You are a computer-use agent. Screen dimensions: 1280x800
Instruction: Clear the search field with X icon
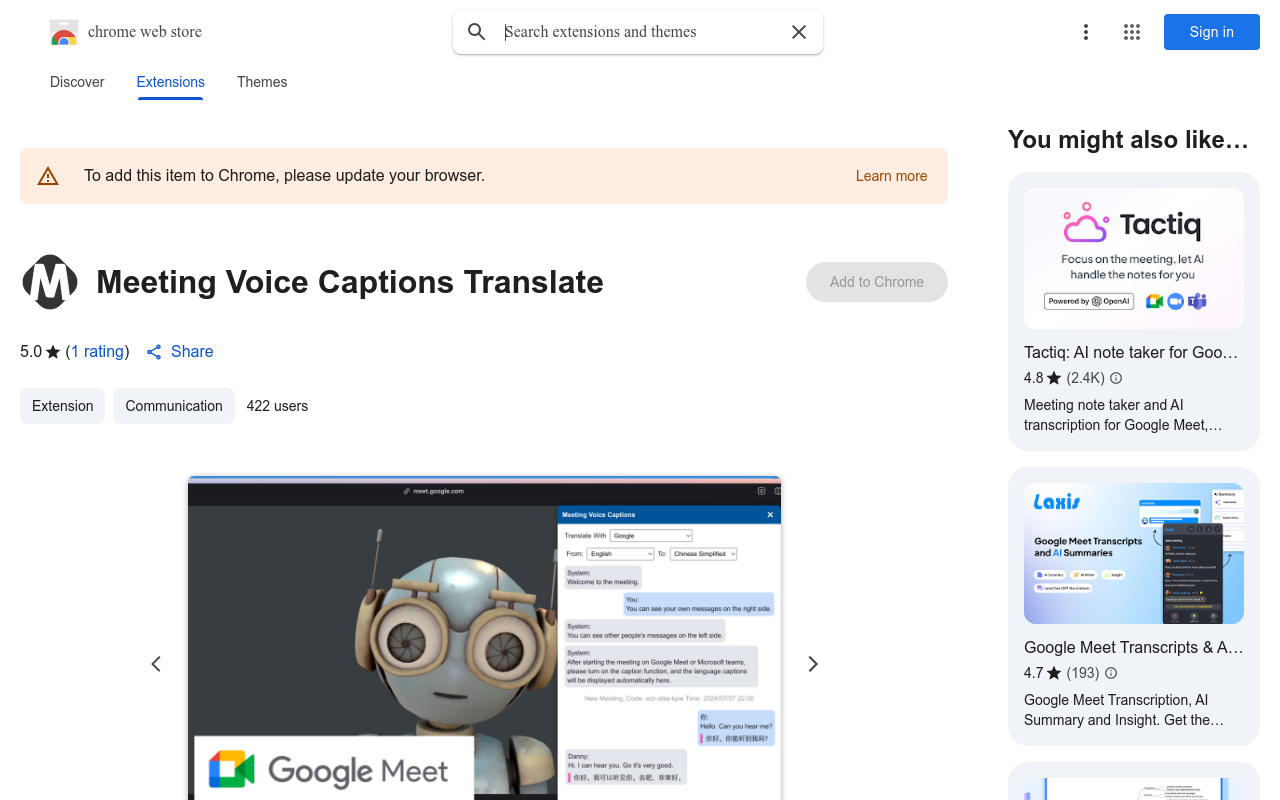tap(799, 32)
